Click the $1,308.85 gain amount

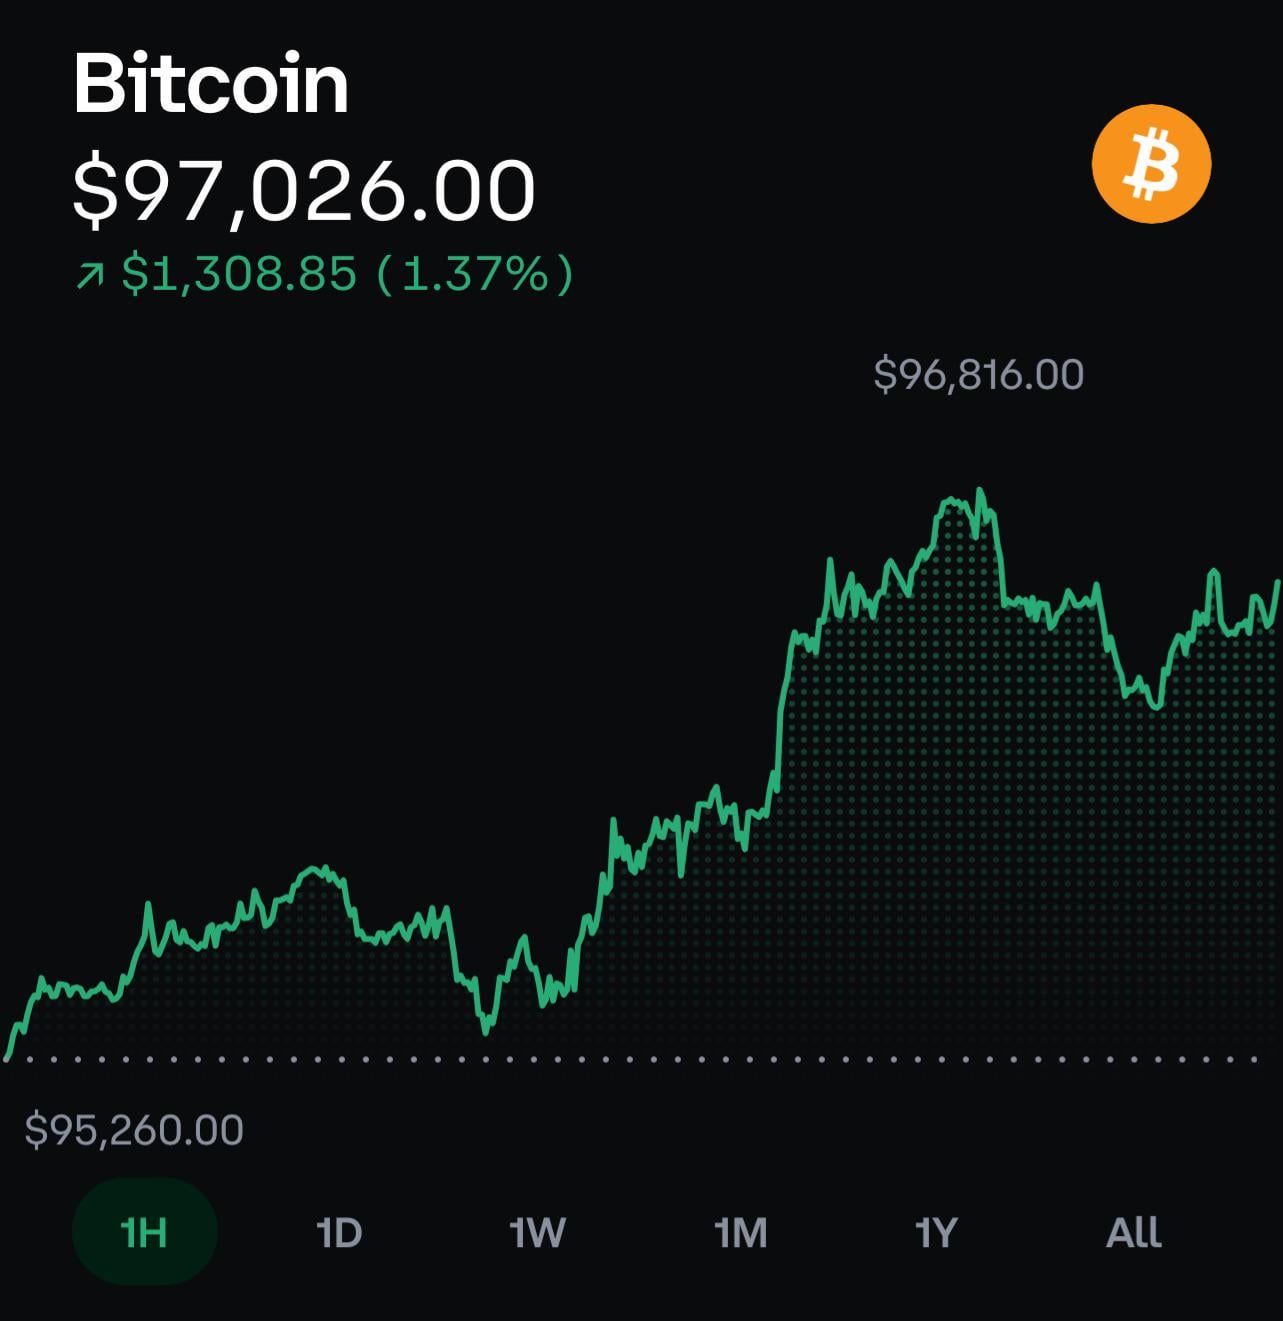(x=239, y=274)
